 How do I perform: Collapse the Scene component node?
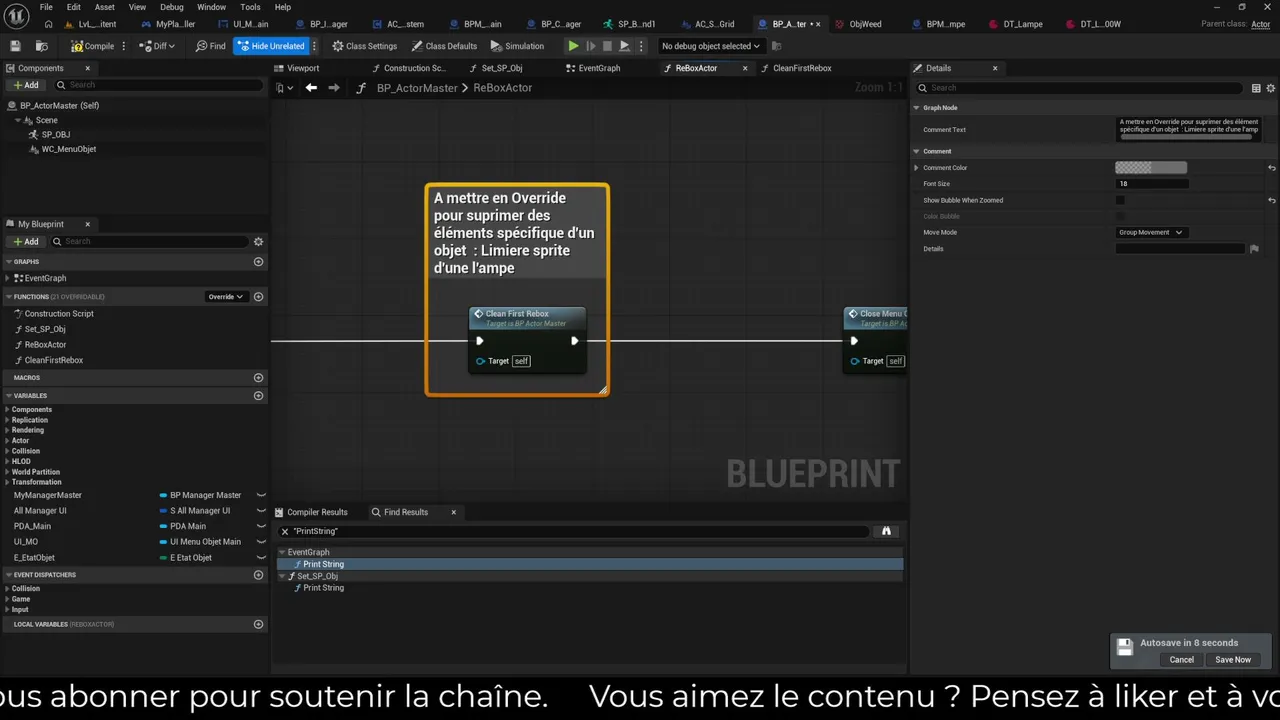(x=18, y=120)
